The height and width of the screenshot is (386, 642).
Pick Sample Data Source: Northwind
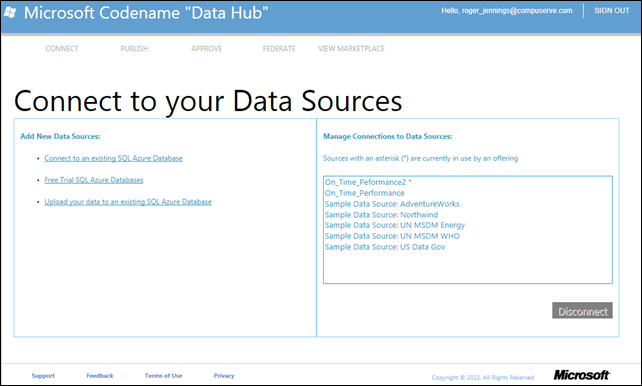[x=468, y=214]
